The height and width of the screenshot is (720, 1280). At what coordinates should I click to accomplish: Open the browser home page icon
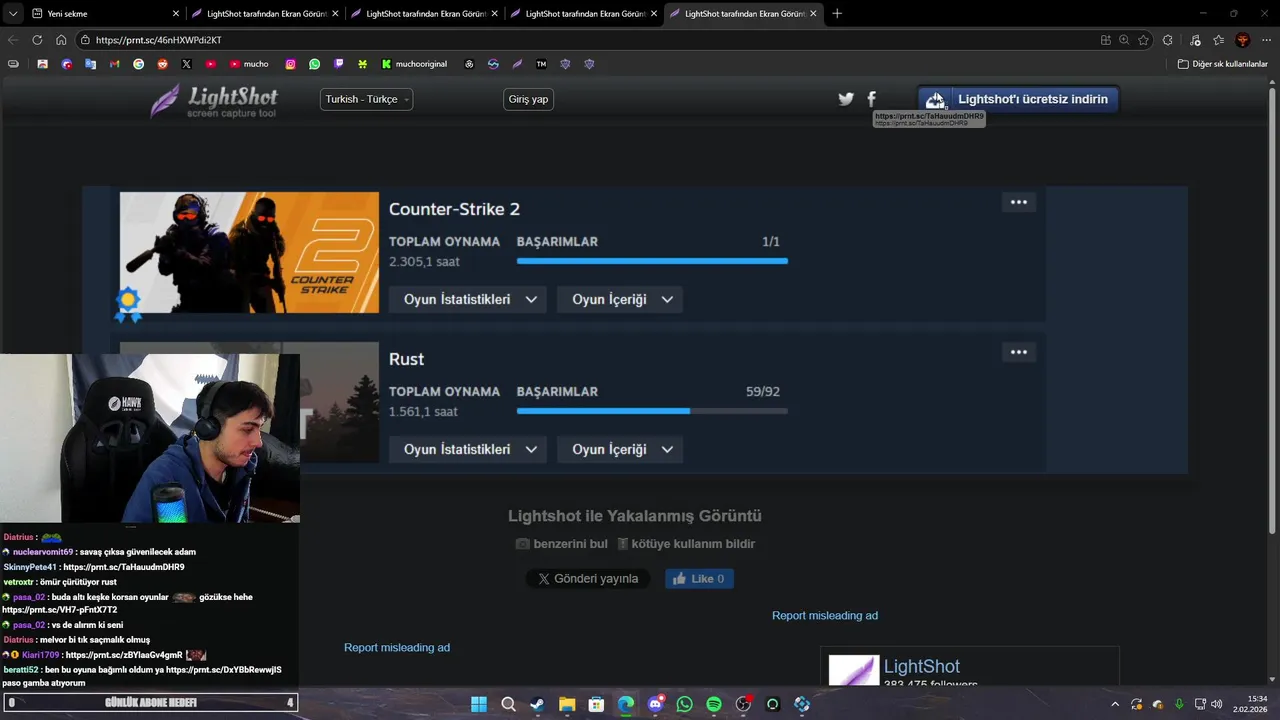pyautogui.click(x=61, y=40)
